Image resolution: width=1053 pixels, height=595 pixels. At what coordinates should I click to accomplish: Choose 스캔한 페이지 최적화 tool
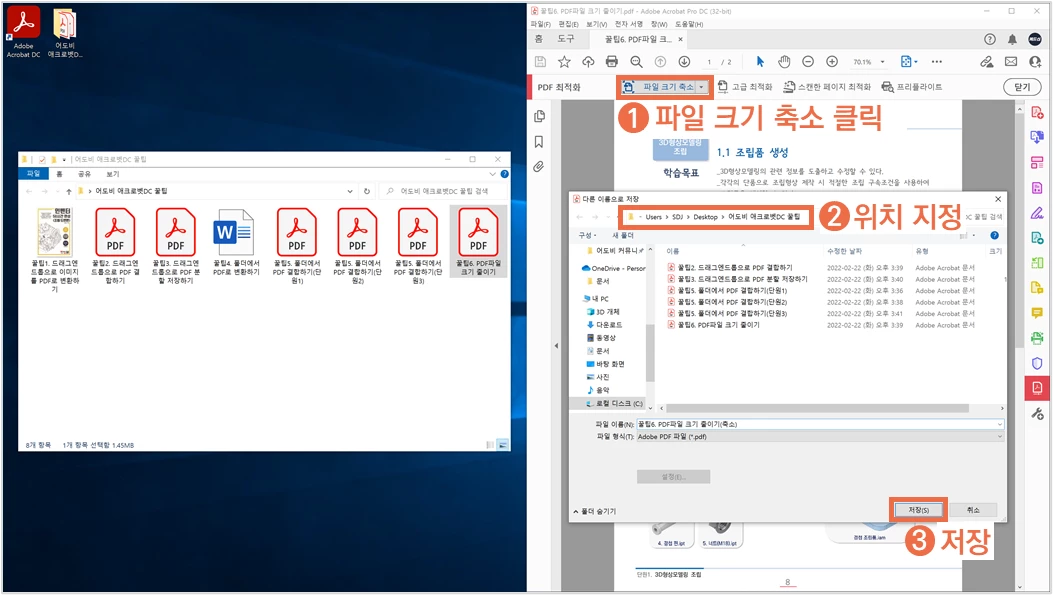point(827,87)
